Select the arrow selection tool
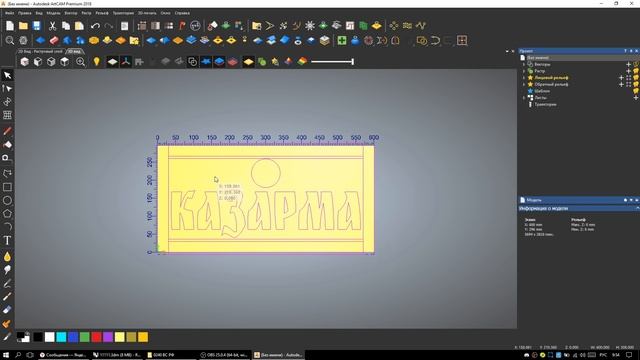 pyautogui.click(x=7, y=75)
